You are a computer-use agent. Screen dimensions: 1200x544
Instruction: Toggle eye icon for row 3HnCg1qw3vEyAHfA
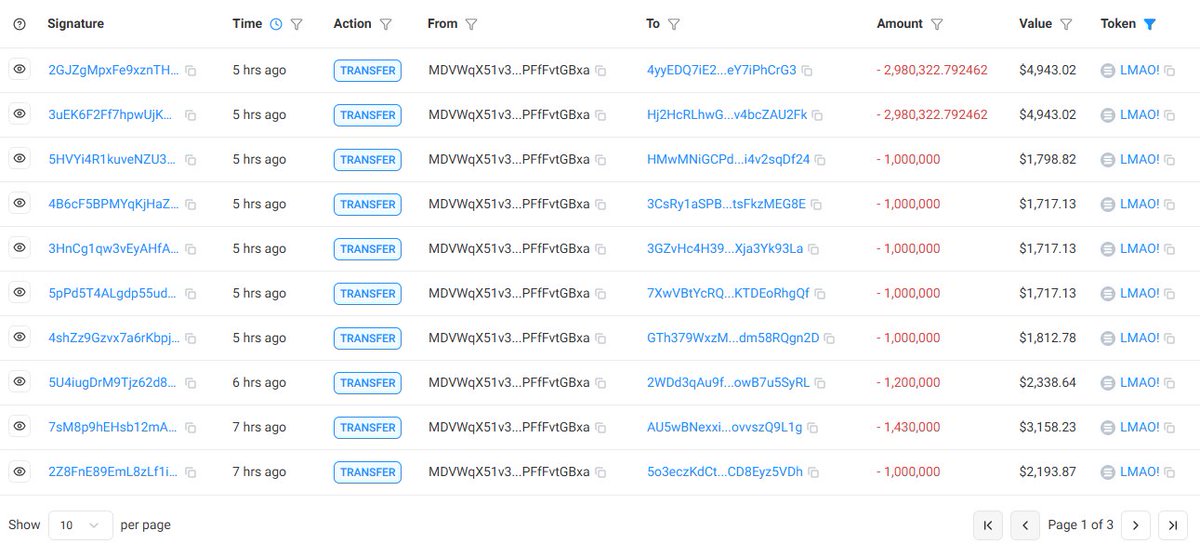point(19,247)
